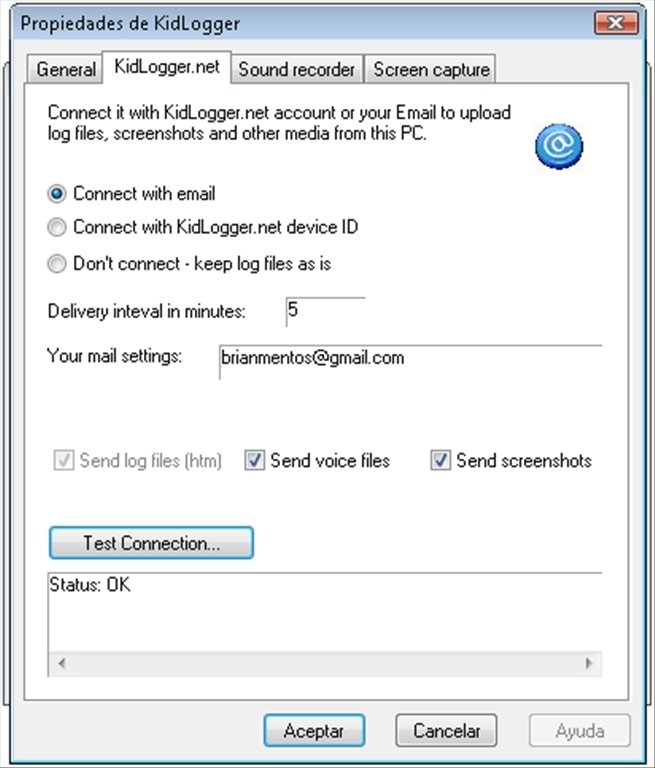
Task: Click the 'Your mail settings:' label
Action: pyautogui.click(x=114, y=356)
